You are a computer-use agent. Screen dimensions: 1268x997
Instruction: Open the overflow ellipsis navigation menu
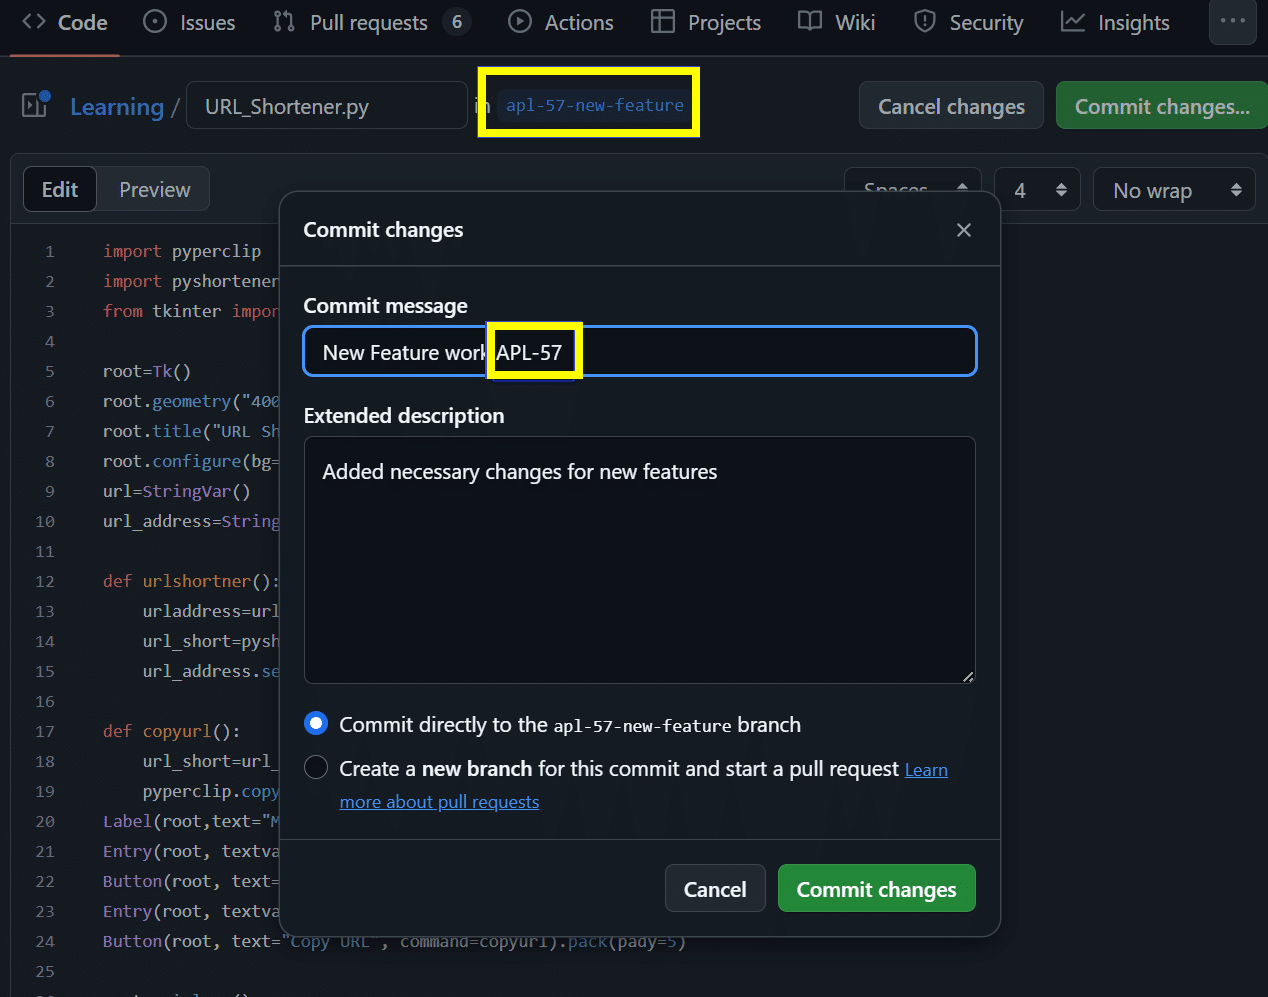tap(1232, 22)
